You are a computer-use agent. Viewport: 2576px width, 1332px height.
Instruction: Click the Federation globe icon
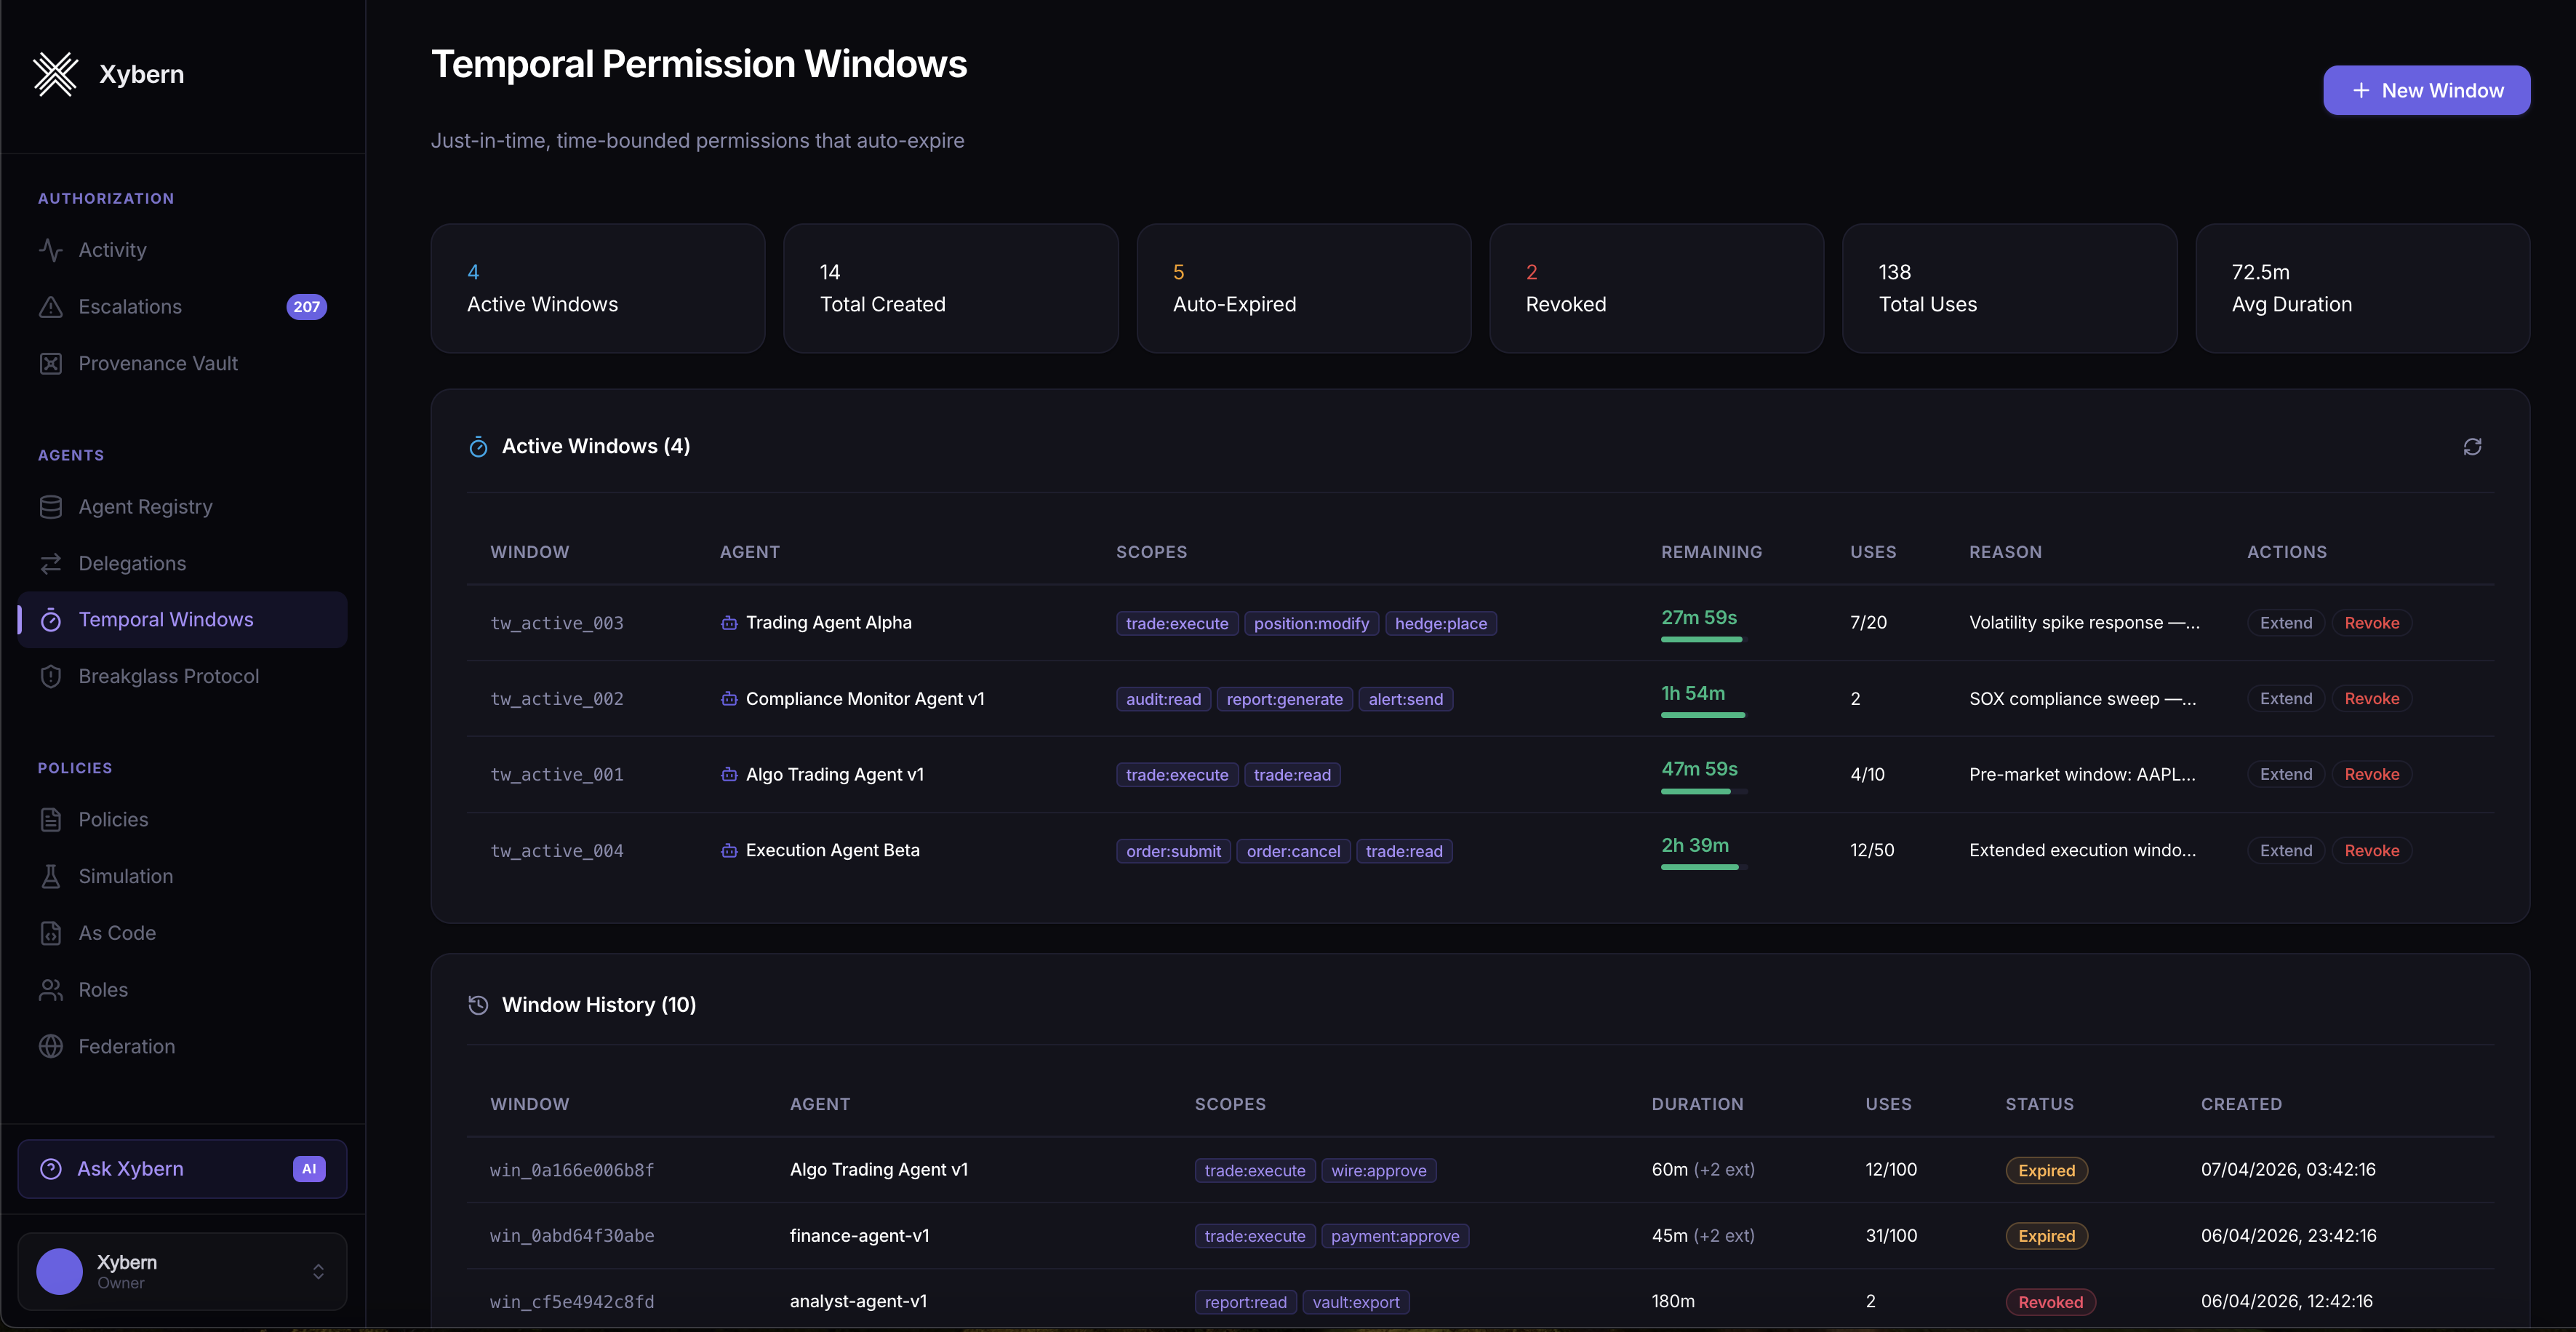(50, 1046)
